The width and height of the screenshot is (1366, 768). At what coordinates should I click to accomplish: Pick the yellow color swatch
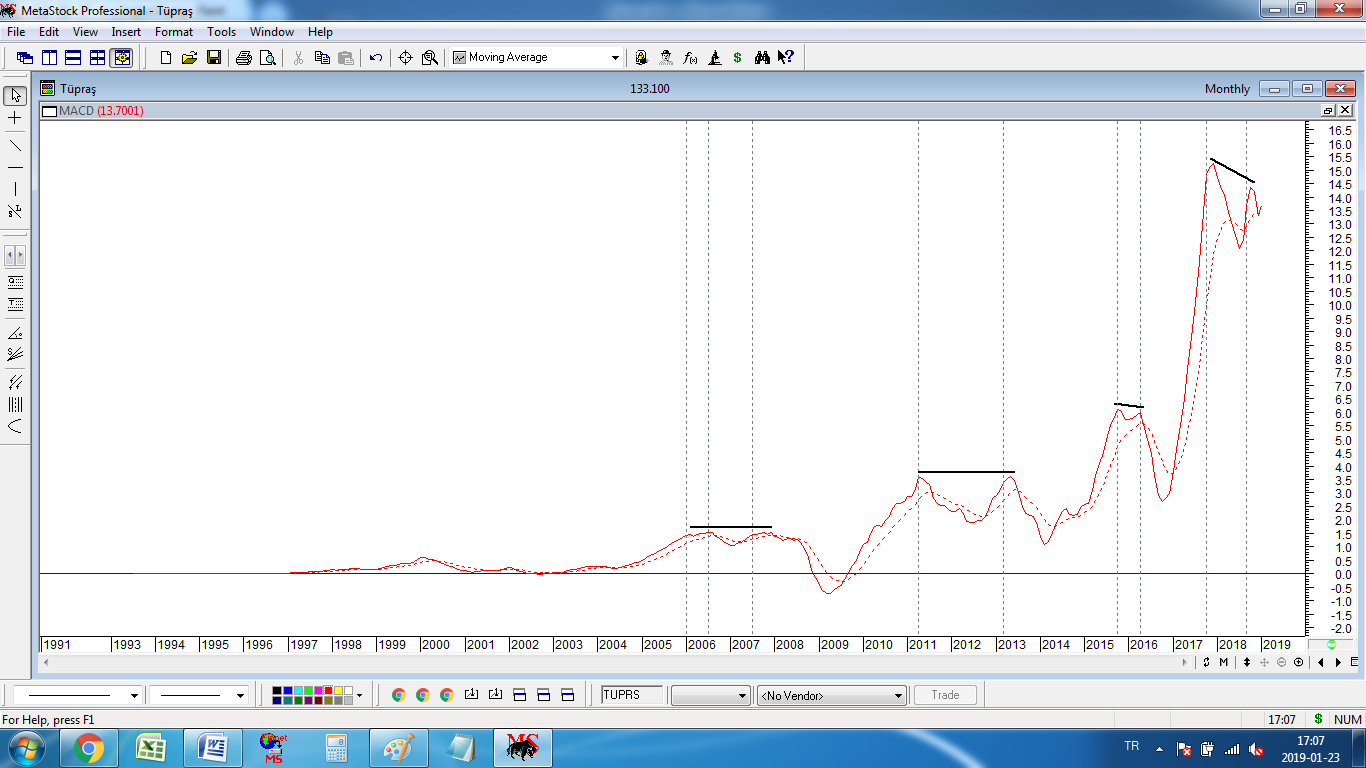[x=338, y=690]
